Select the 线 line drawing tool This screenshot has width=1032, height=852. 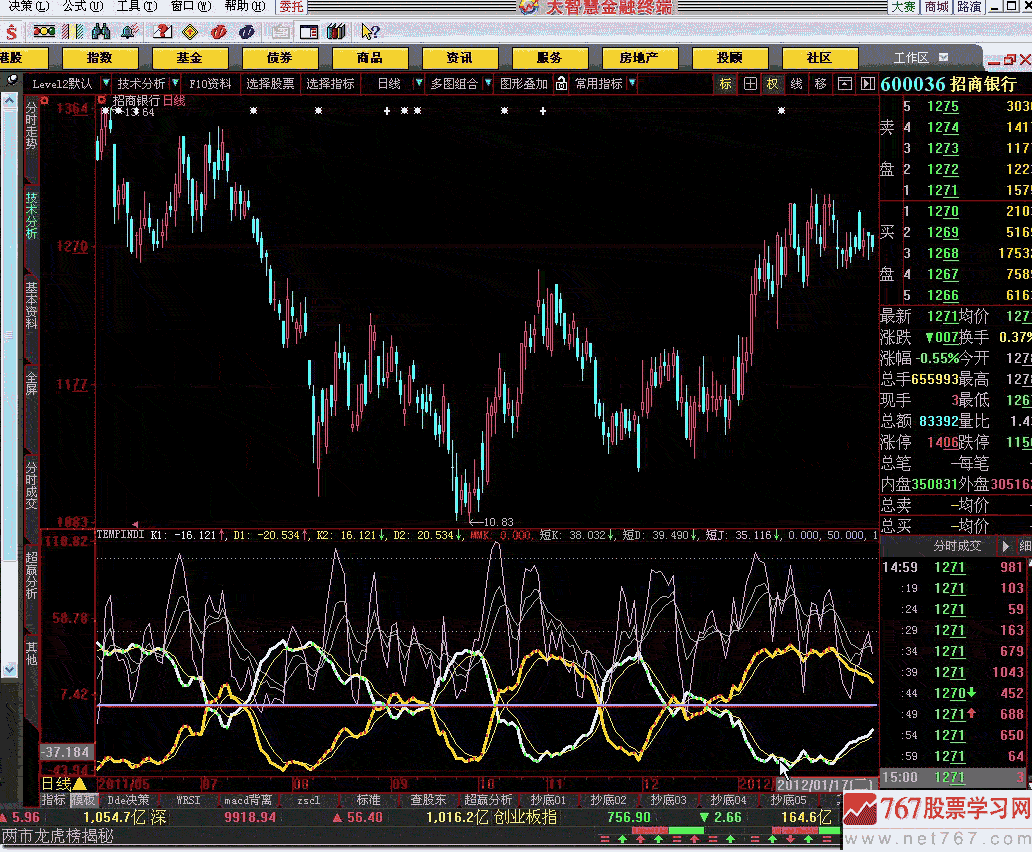coord(796,84)
